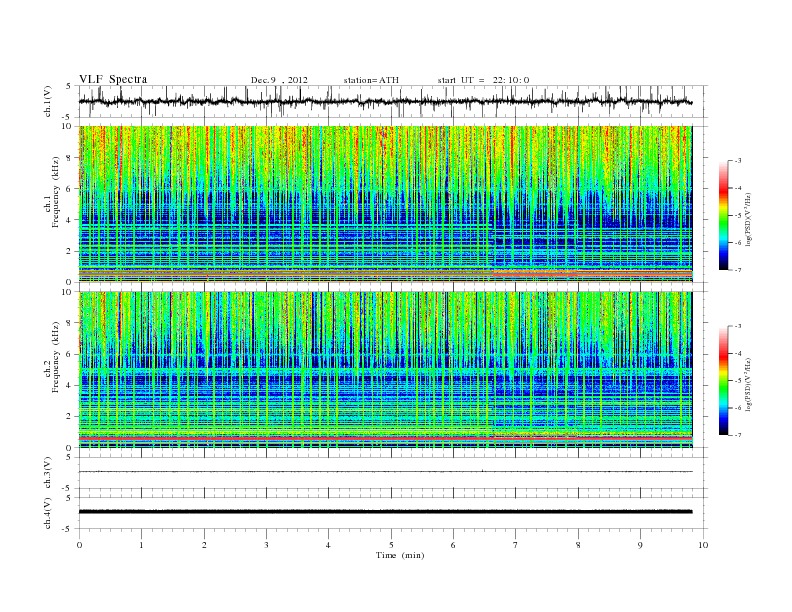Click the time axis tick label '7'
The image size is (792, 612).
point(516,545)
